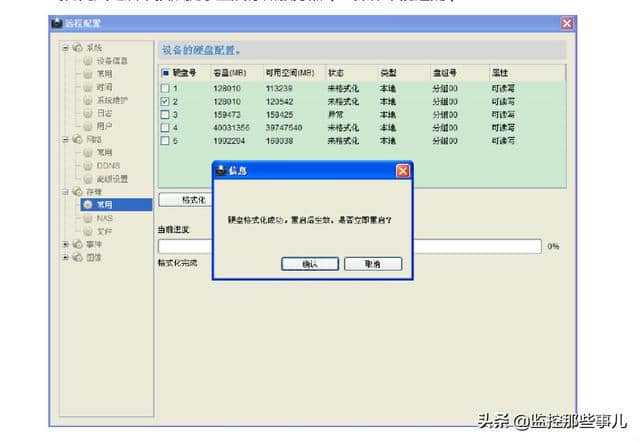Click free space value 120542

(x=279, y=101)
